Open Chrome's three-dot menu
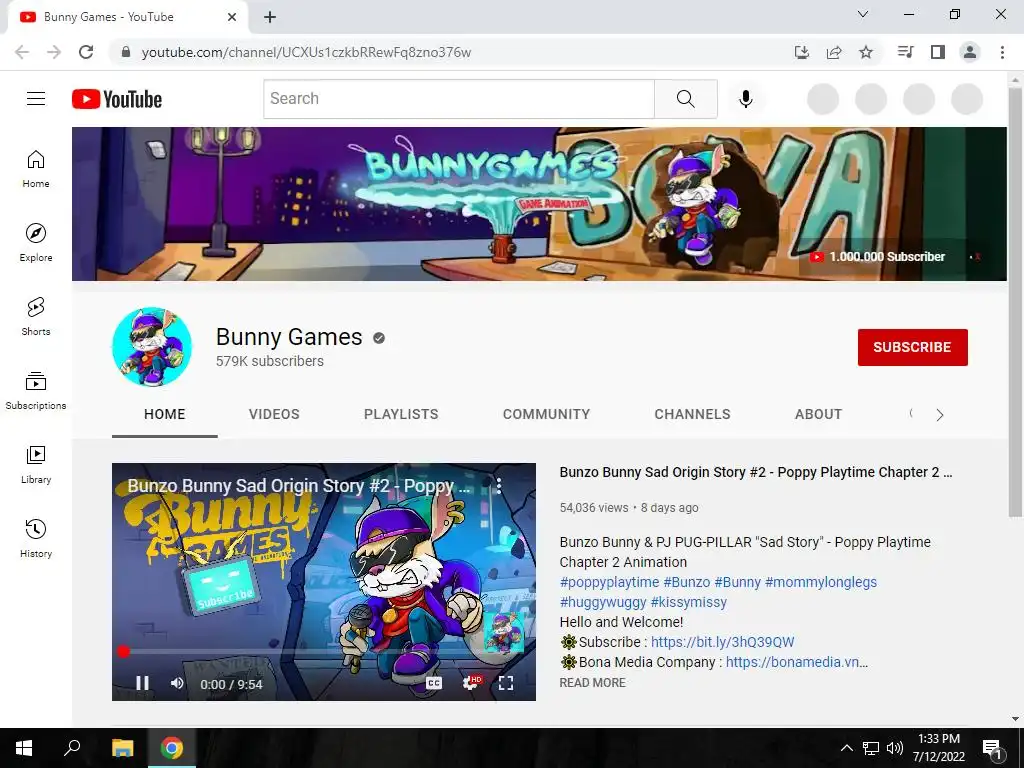Viewport: 1024px width, 768px height. pos(1002,52)
